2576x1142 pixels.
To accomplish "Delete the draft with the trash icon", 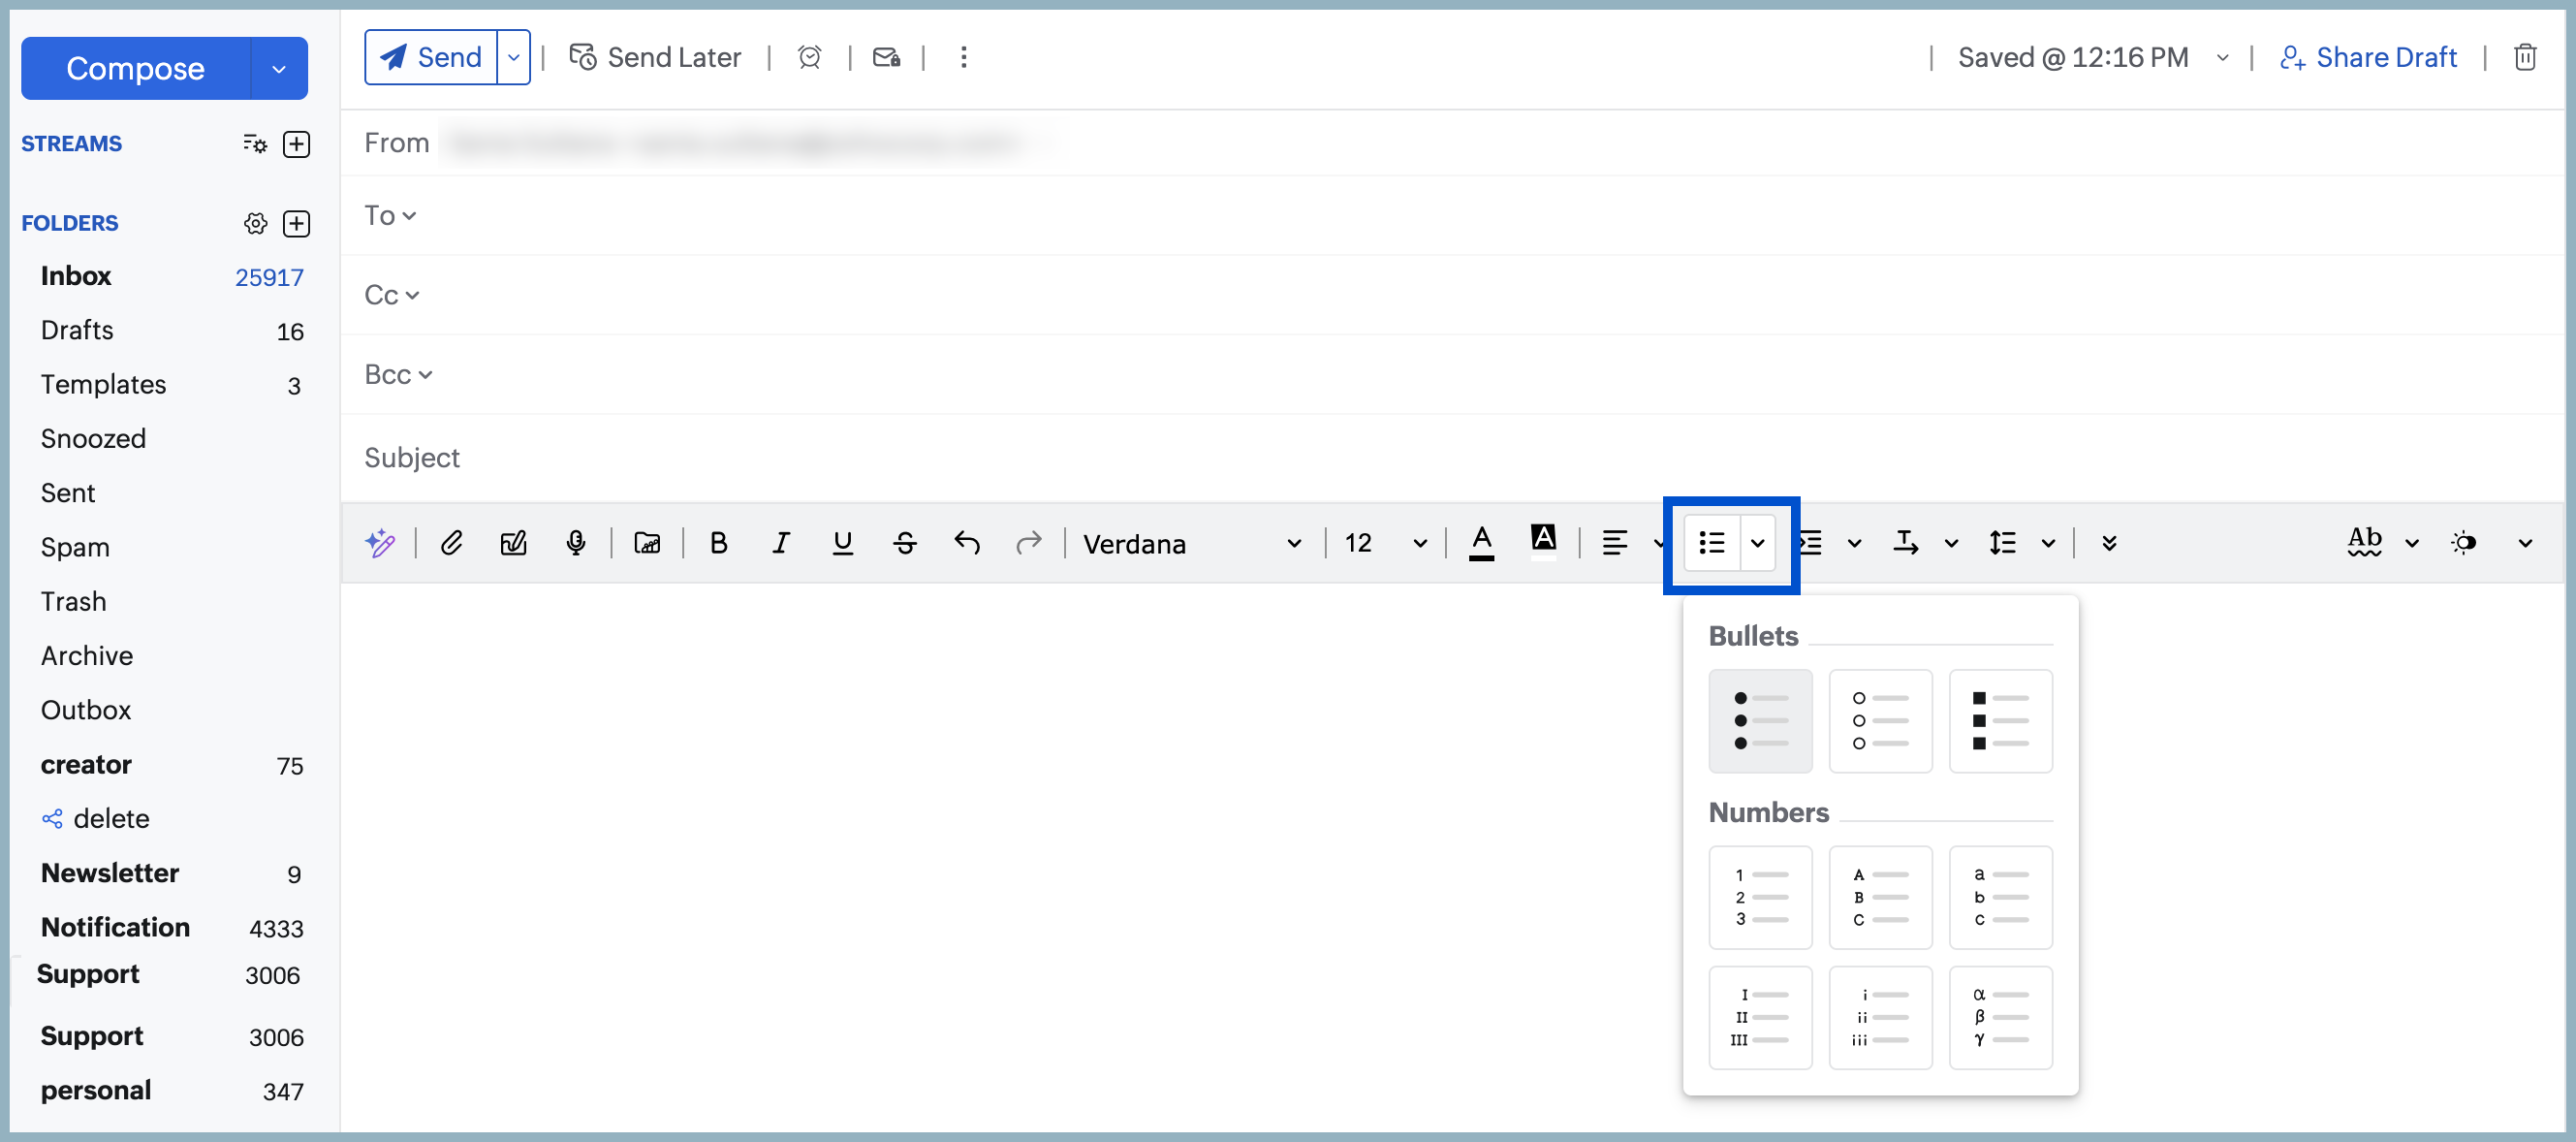I will click(x=2526, y=57).
